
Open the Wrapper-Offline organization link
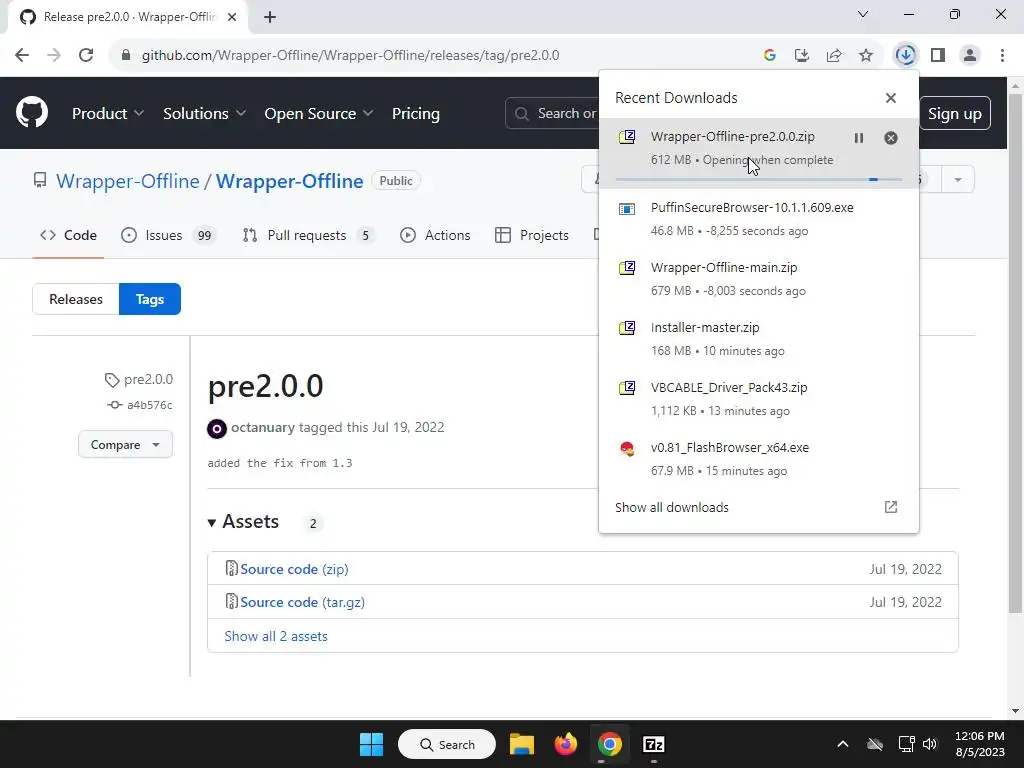[x=128, y=181]
